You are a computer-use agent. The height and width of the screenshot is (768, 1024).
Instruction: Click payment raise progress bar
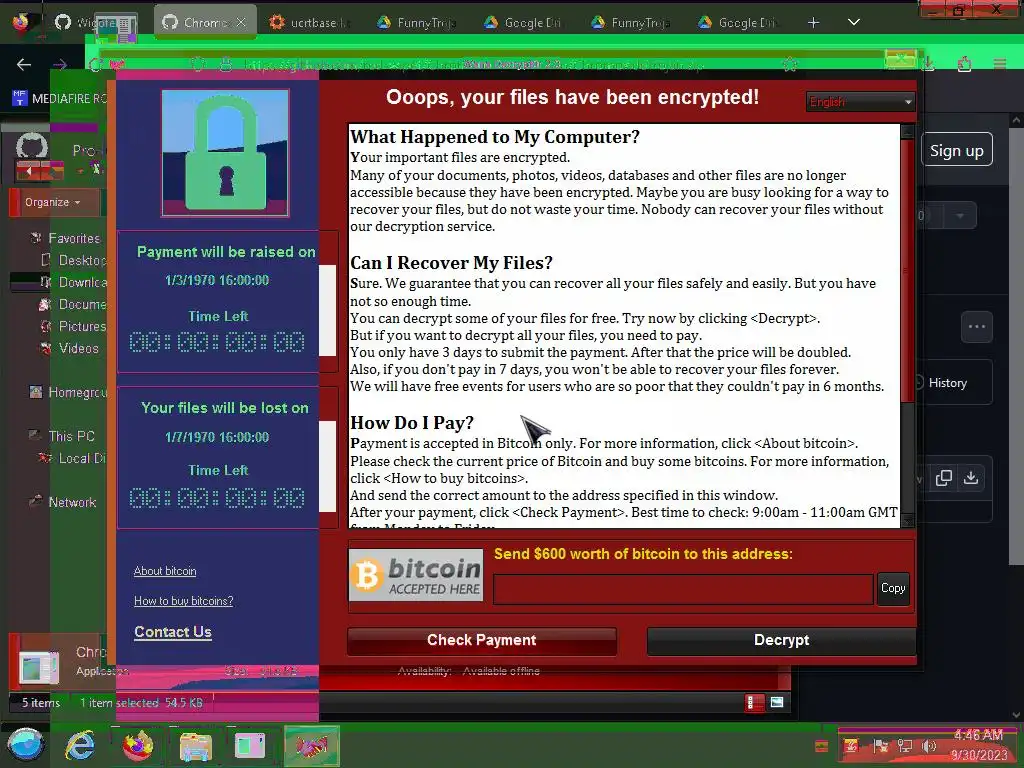328,310
